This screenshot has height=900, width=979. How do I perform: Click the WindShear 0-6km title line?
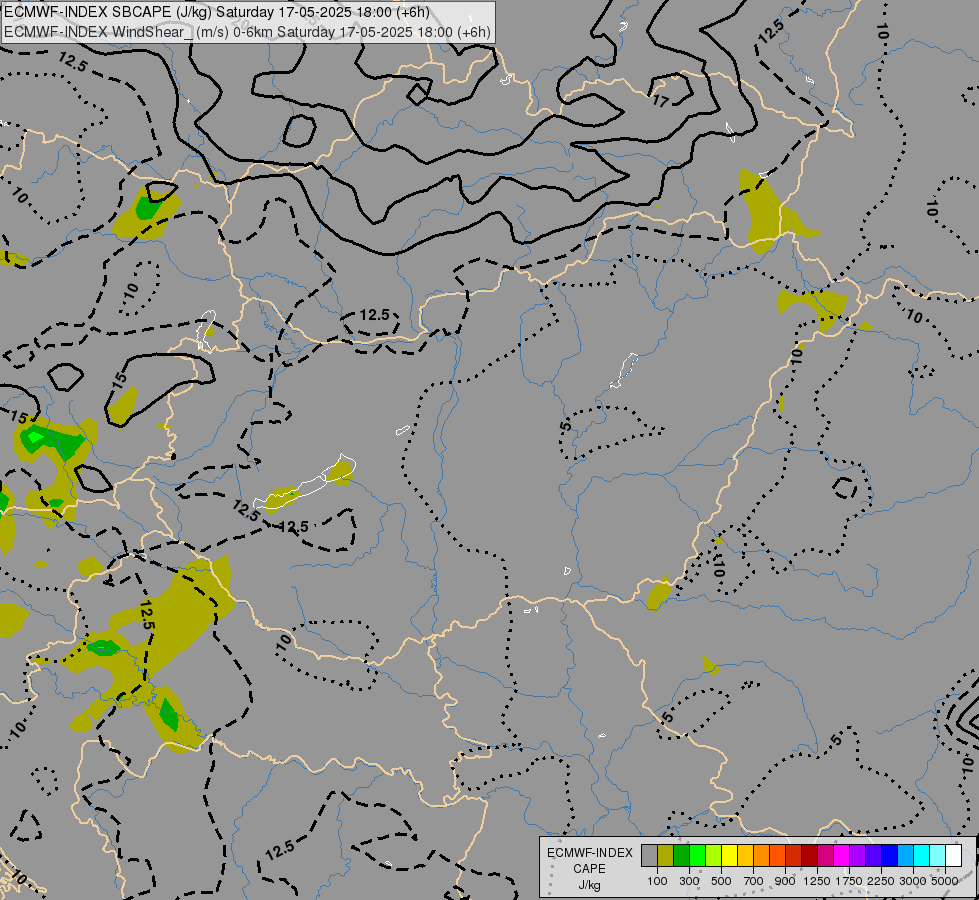(x=247, y=32)
